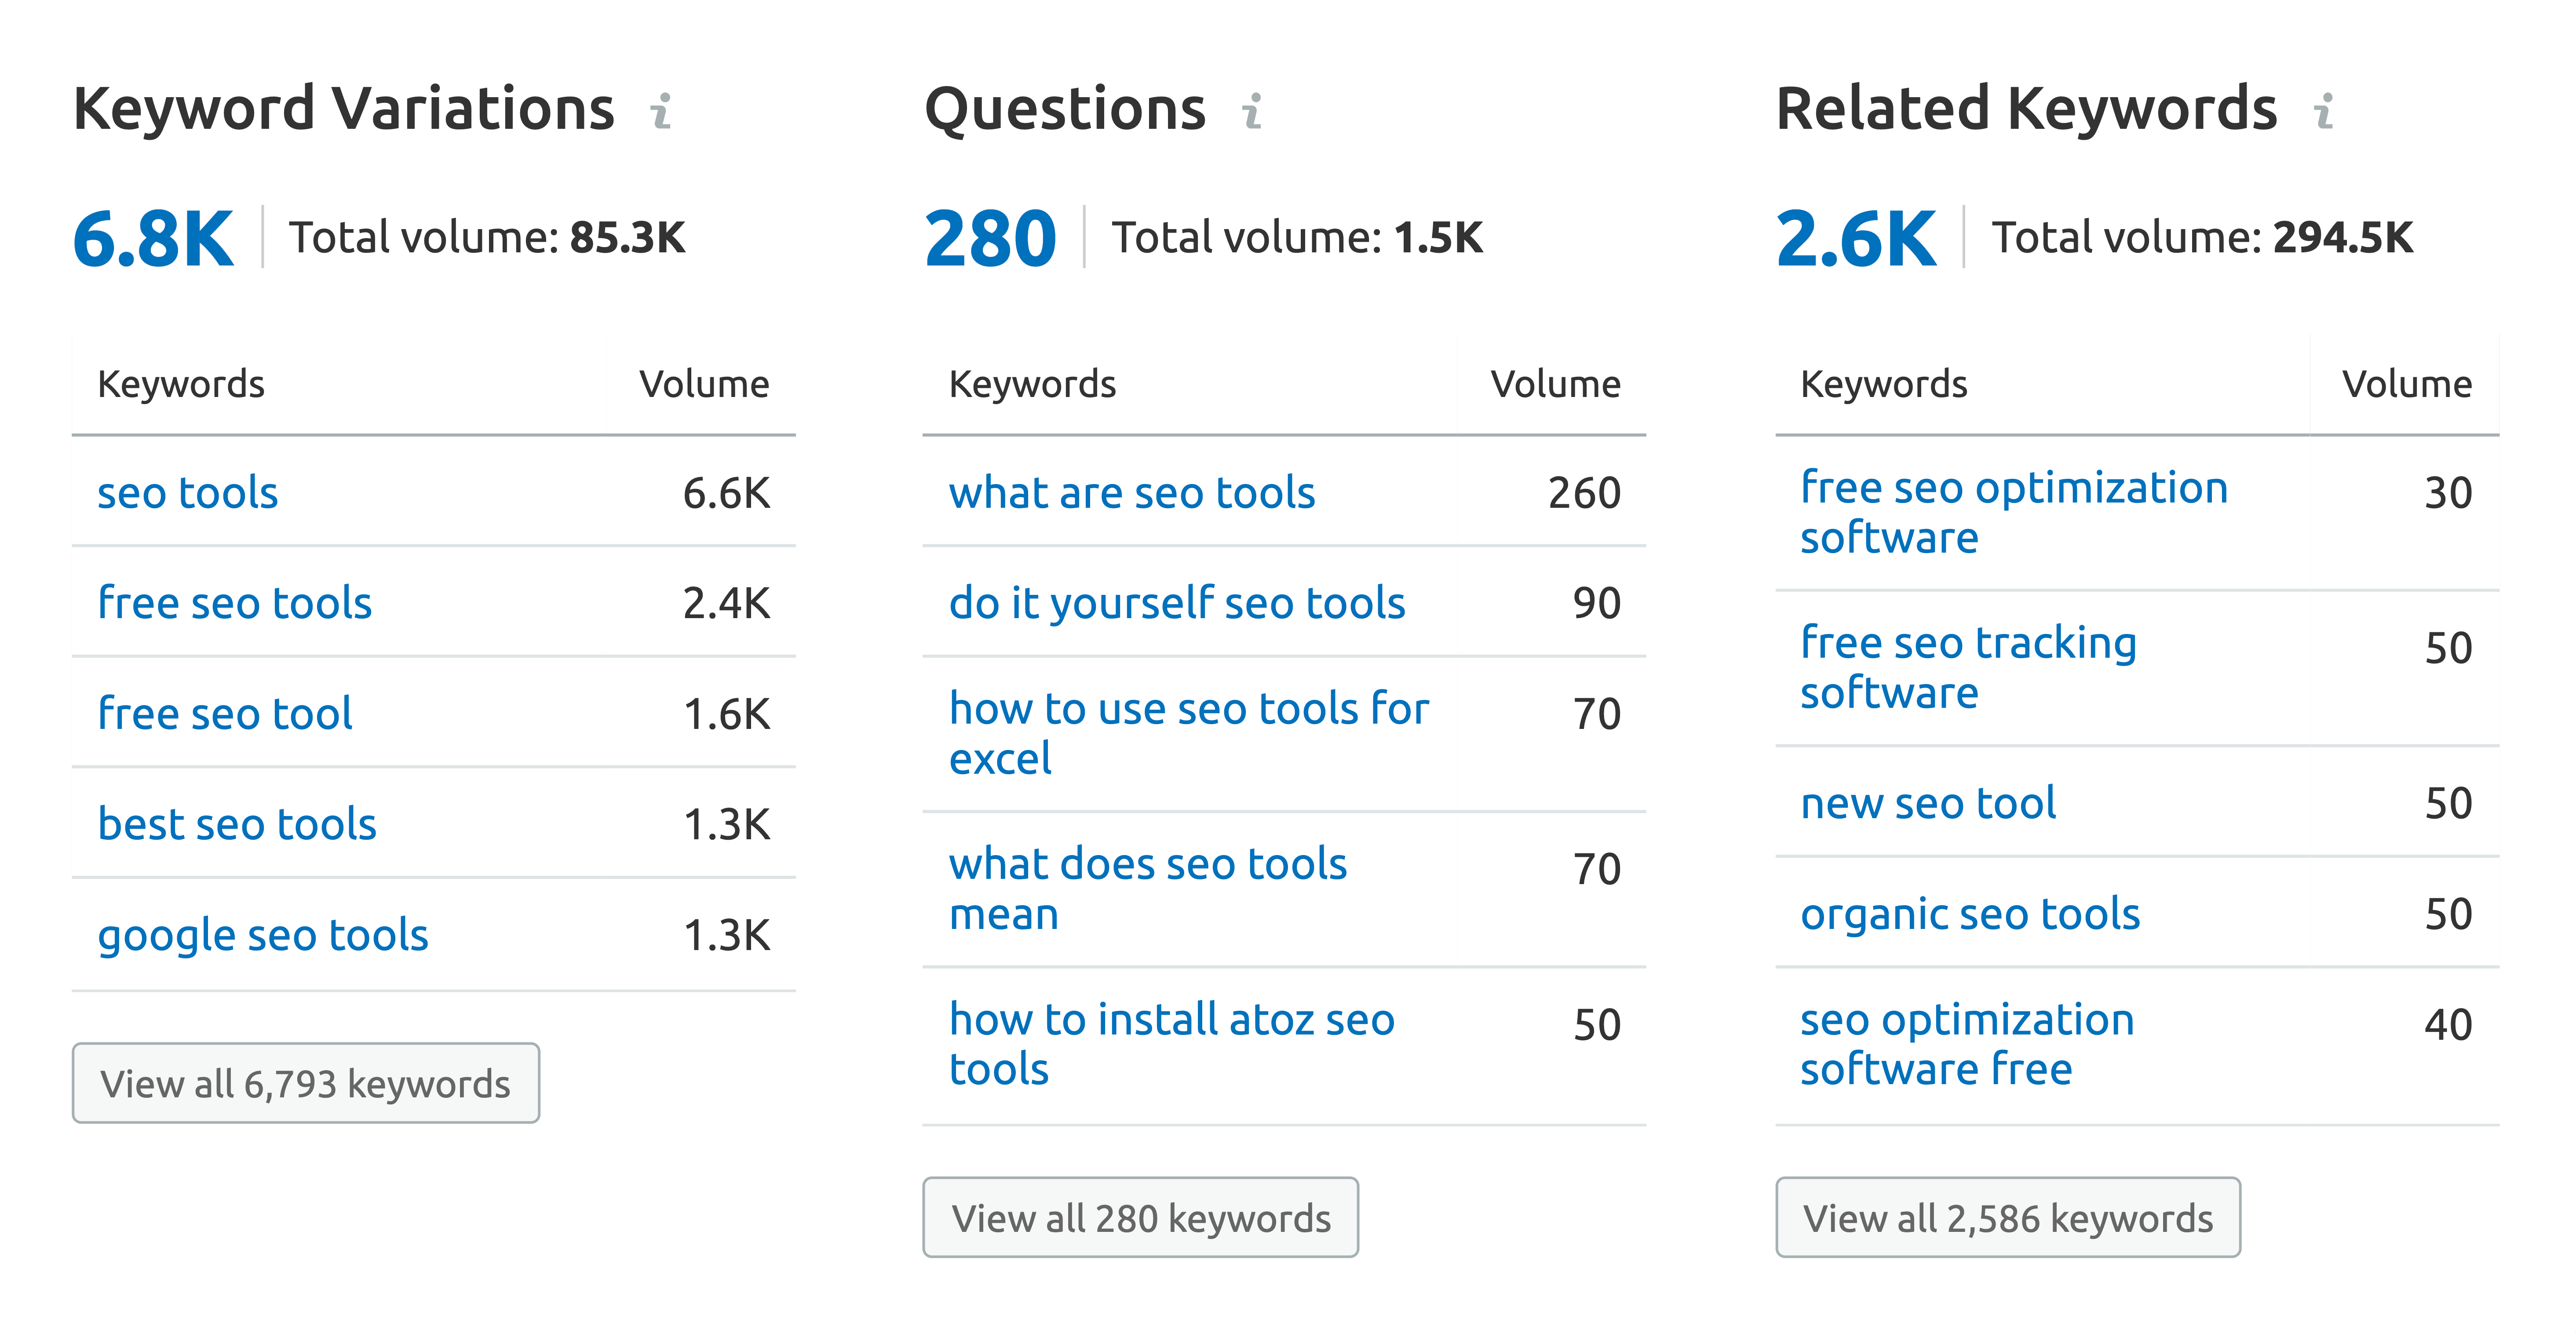Click the 2.4K volume value

[x=726, y=603]
